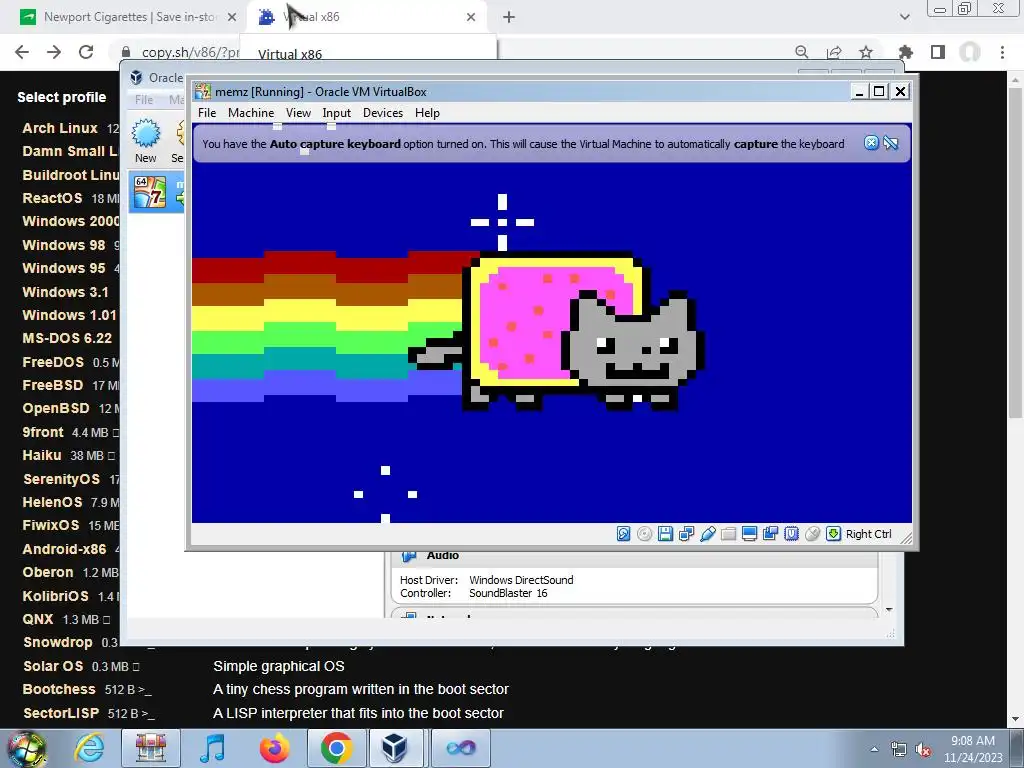Bookmark this page with the star icon
Viewport: 1024px width, 768px height.
tap(866, 52)
